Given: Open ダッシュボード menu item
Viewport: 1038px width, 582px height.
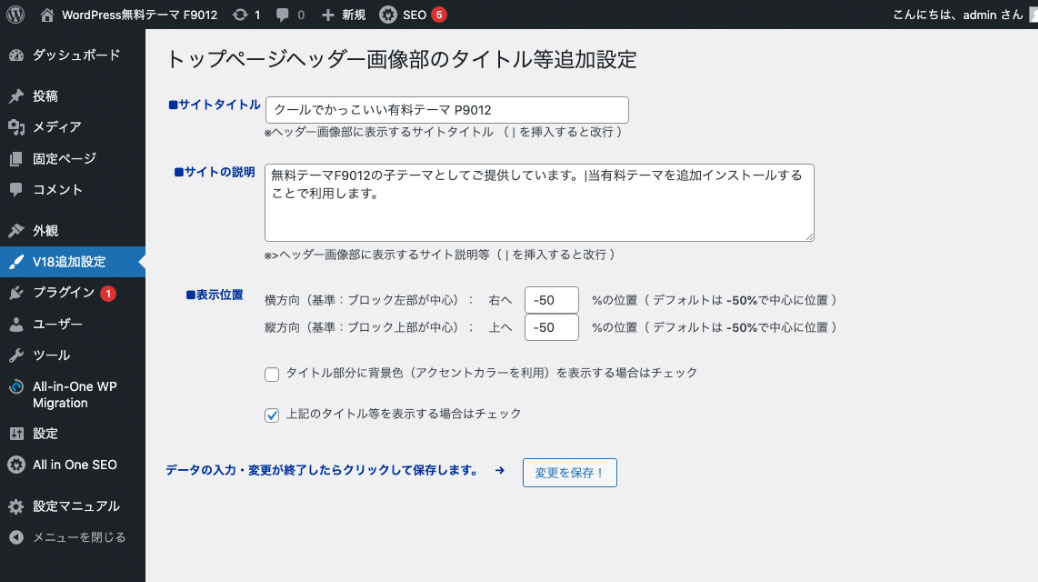Looking at the screenshot, I should (73, 56).
